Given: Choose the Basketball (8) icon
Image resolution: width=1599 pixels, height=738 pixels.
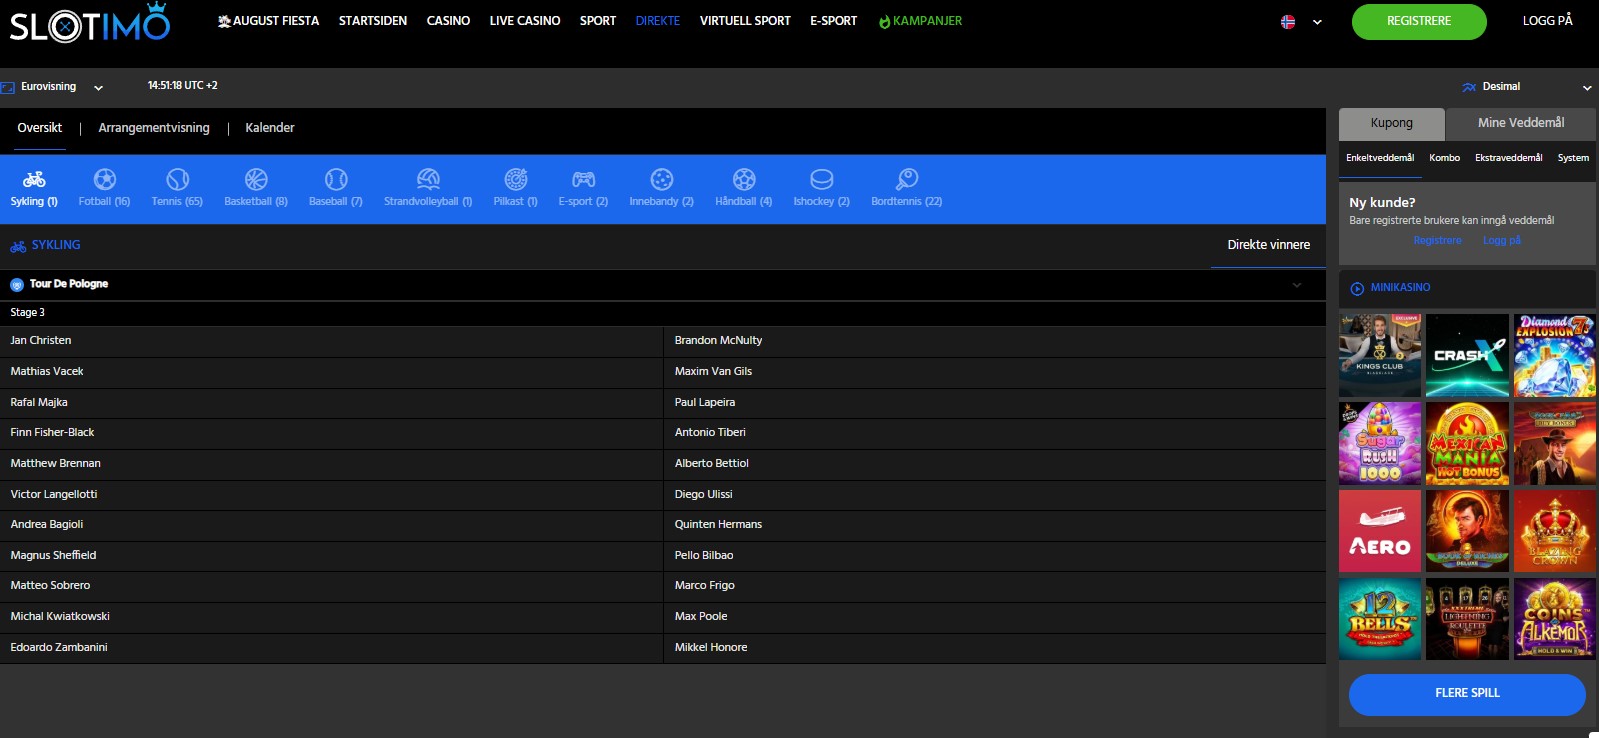Looking at the screenshot, I should coord(256,188).
